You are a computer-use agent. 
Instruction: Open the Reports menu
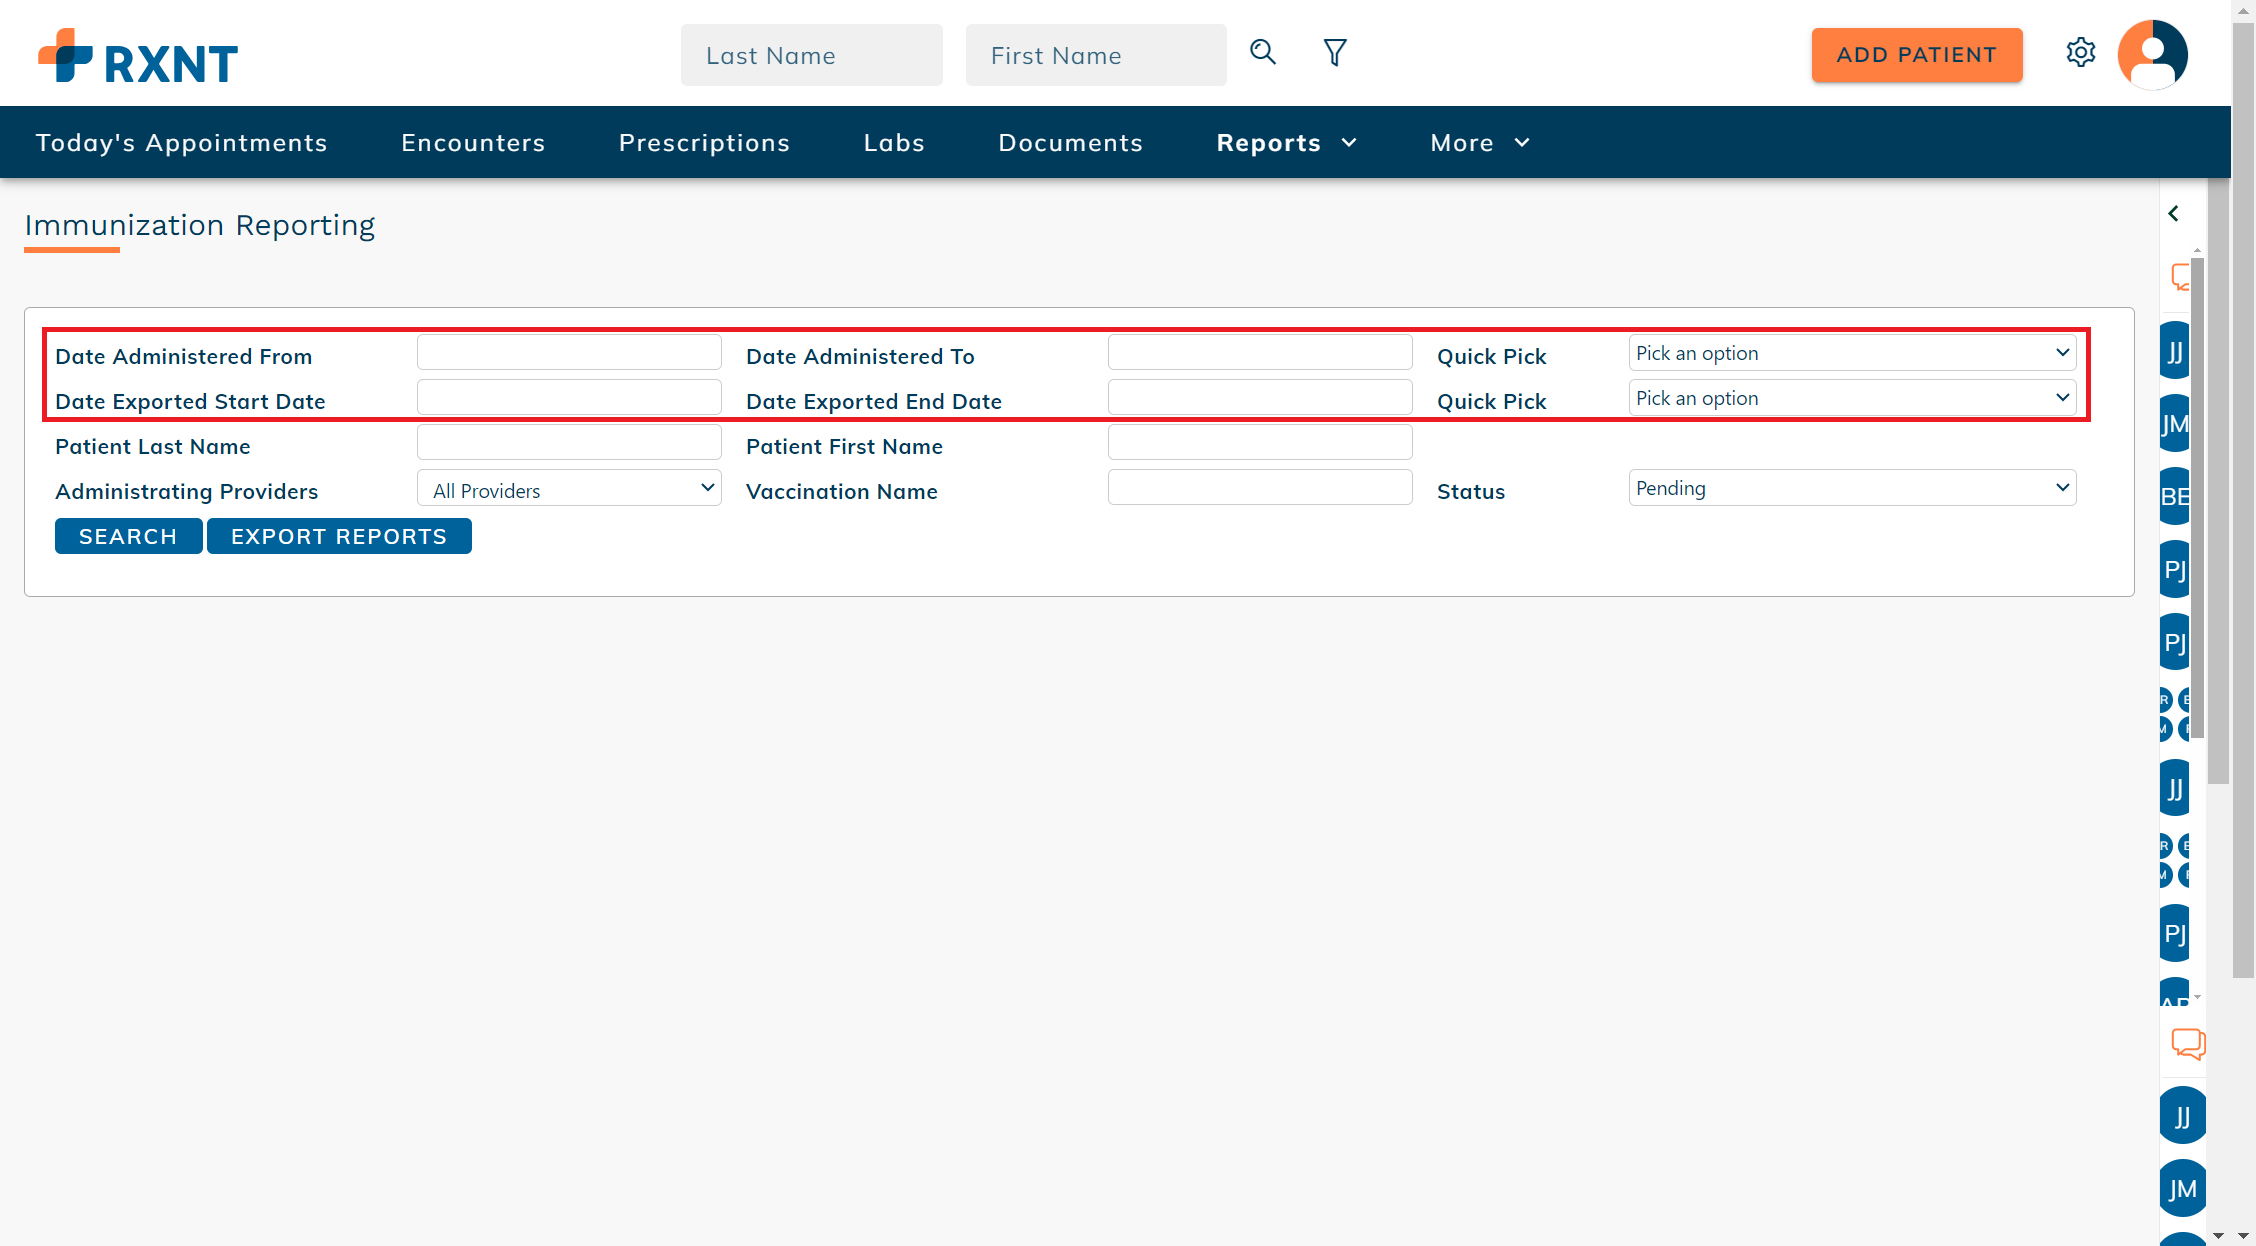point(1286,142)
